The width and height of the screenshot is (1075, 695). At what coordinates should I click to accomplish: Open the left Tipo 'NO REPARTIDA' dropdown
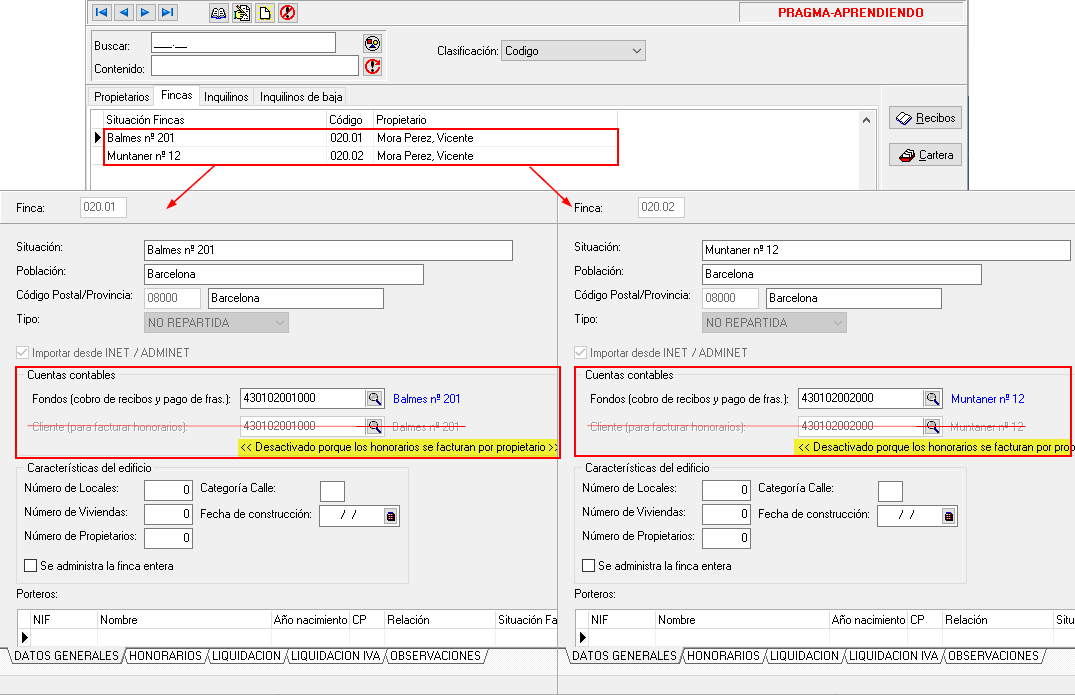(280, 323)
